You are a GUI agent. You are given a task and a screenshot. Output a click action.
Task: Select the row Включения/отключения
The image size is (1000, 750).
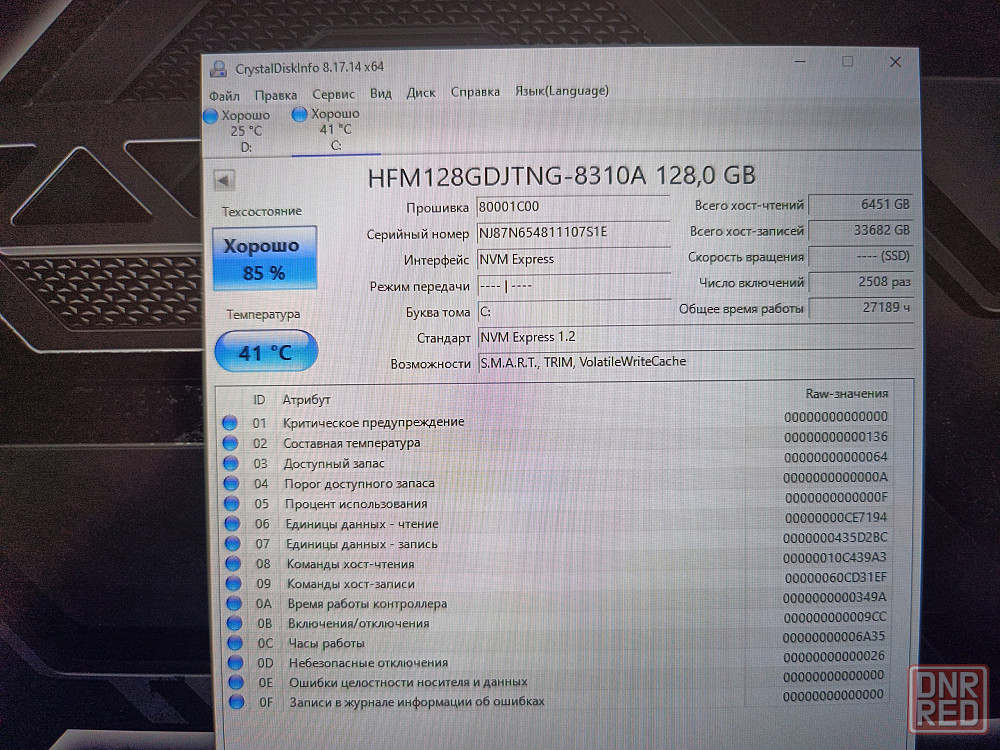[x=555, y=620]
